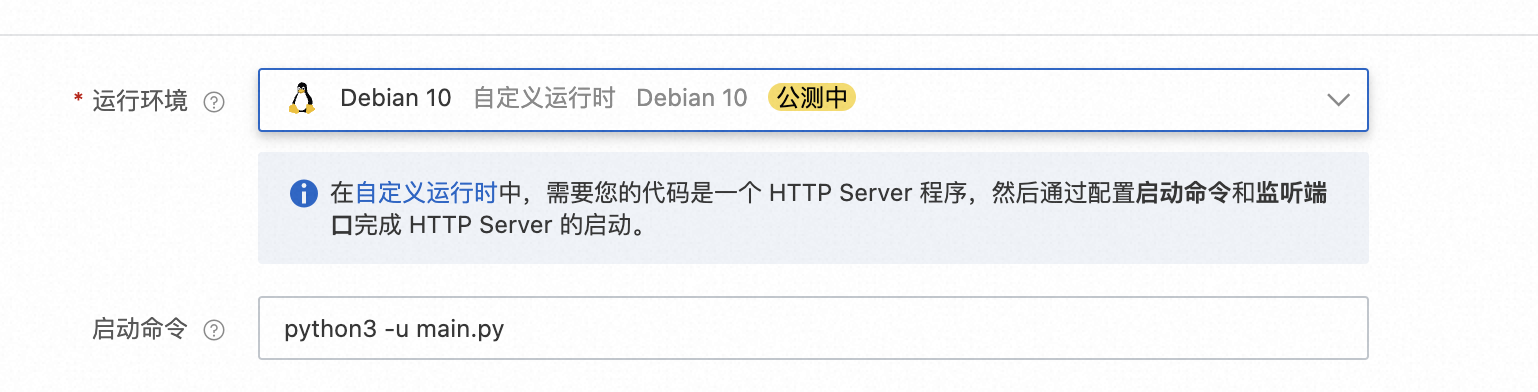1538x392 pixels.
Task: Click the Linux penguin icon
Action: click(301, 98)
